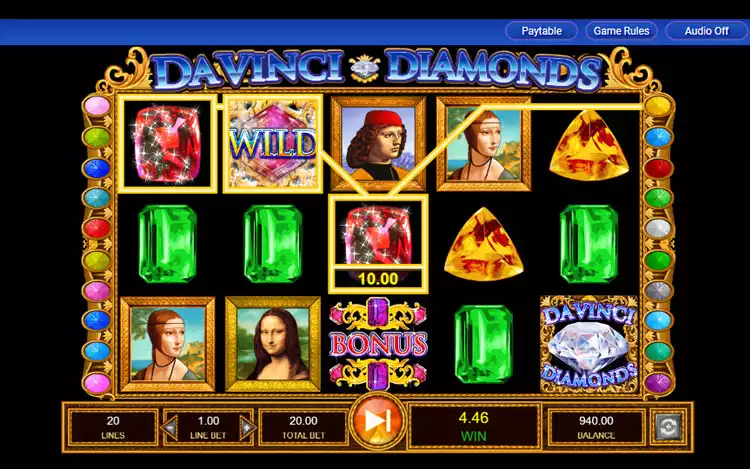
Task: Click the WILD symbol
Action: (273, 144)
